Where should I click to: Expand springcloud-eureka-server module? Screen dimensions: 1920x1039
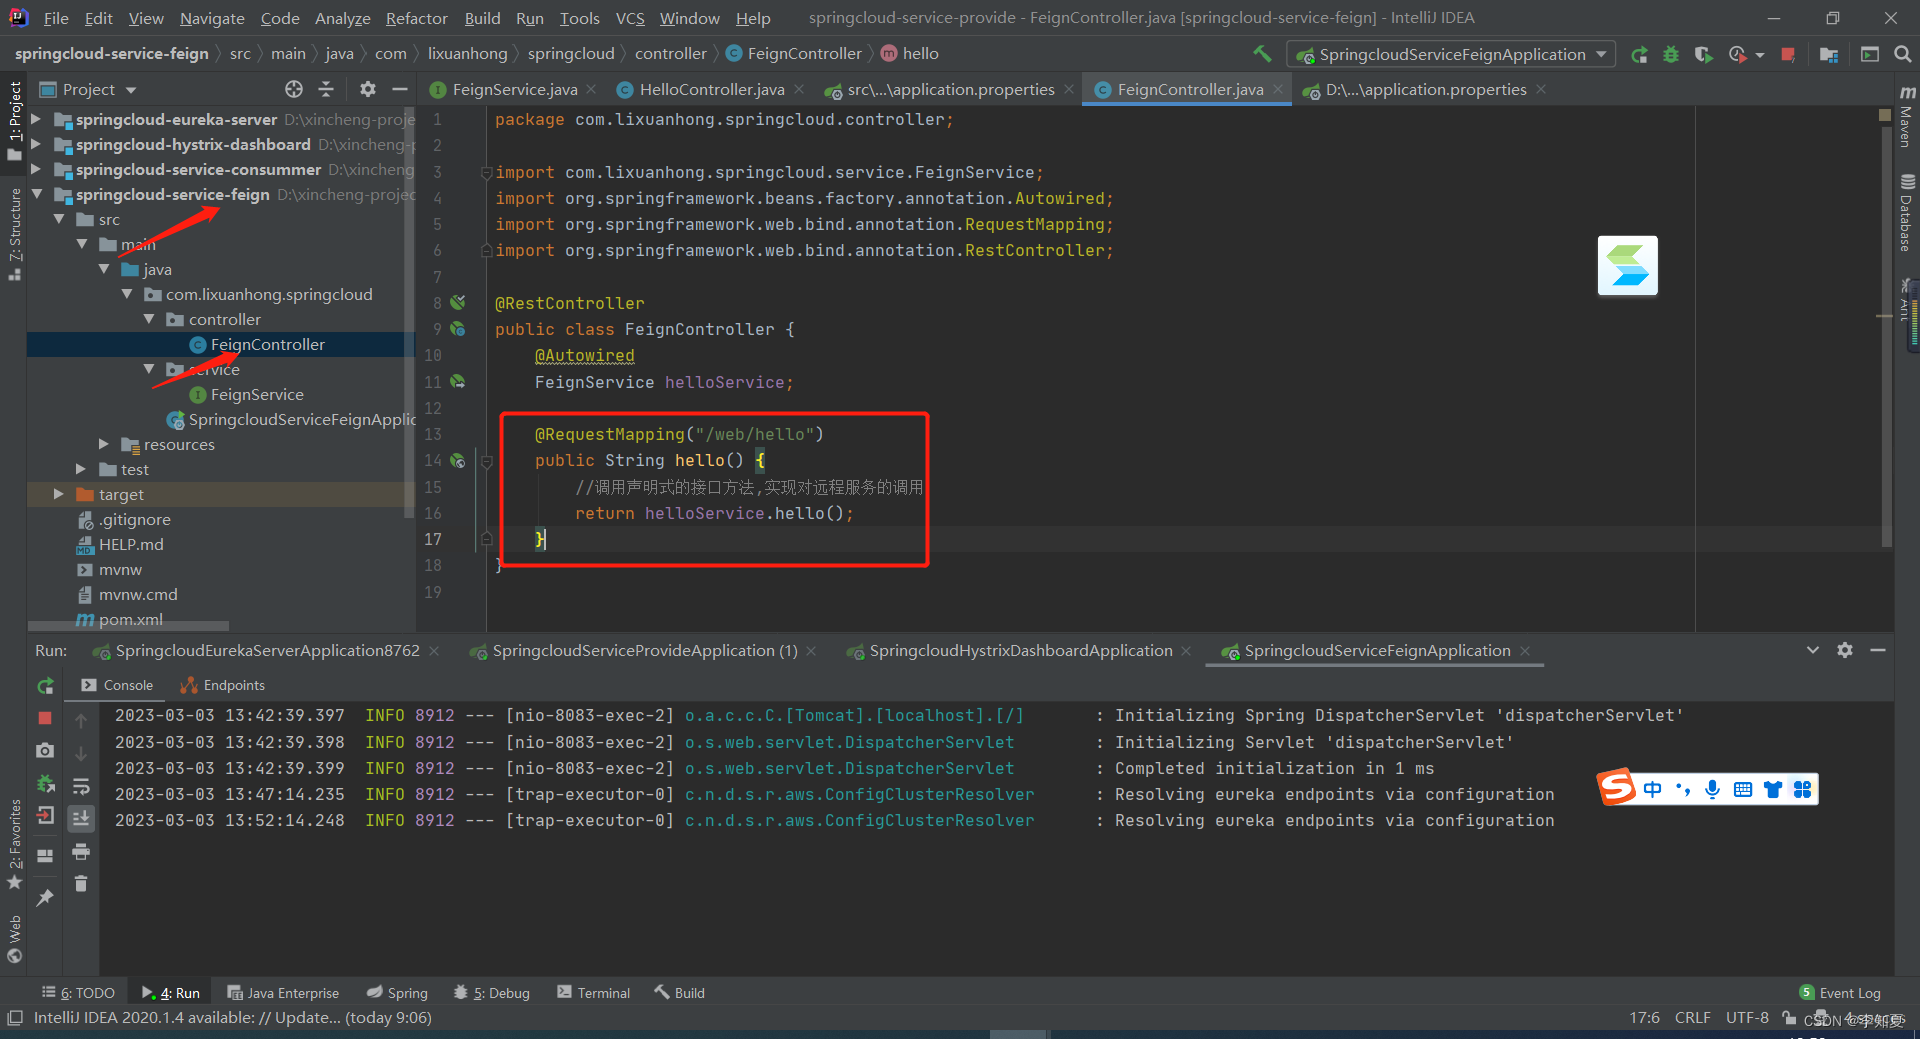[x=37, y=119]
